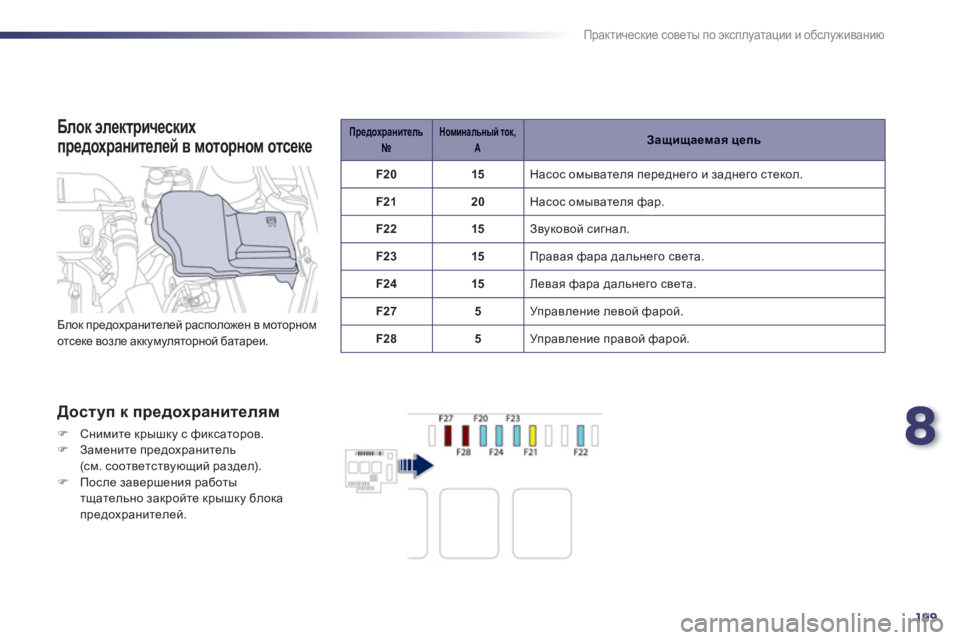Viewport: 960px width, 640px height.
Task: Click the 'Номинальный ток, А' column header
Action: click(478, 140)
